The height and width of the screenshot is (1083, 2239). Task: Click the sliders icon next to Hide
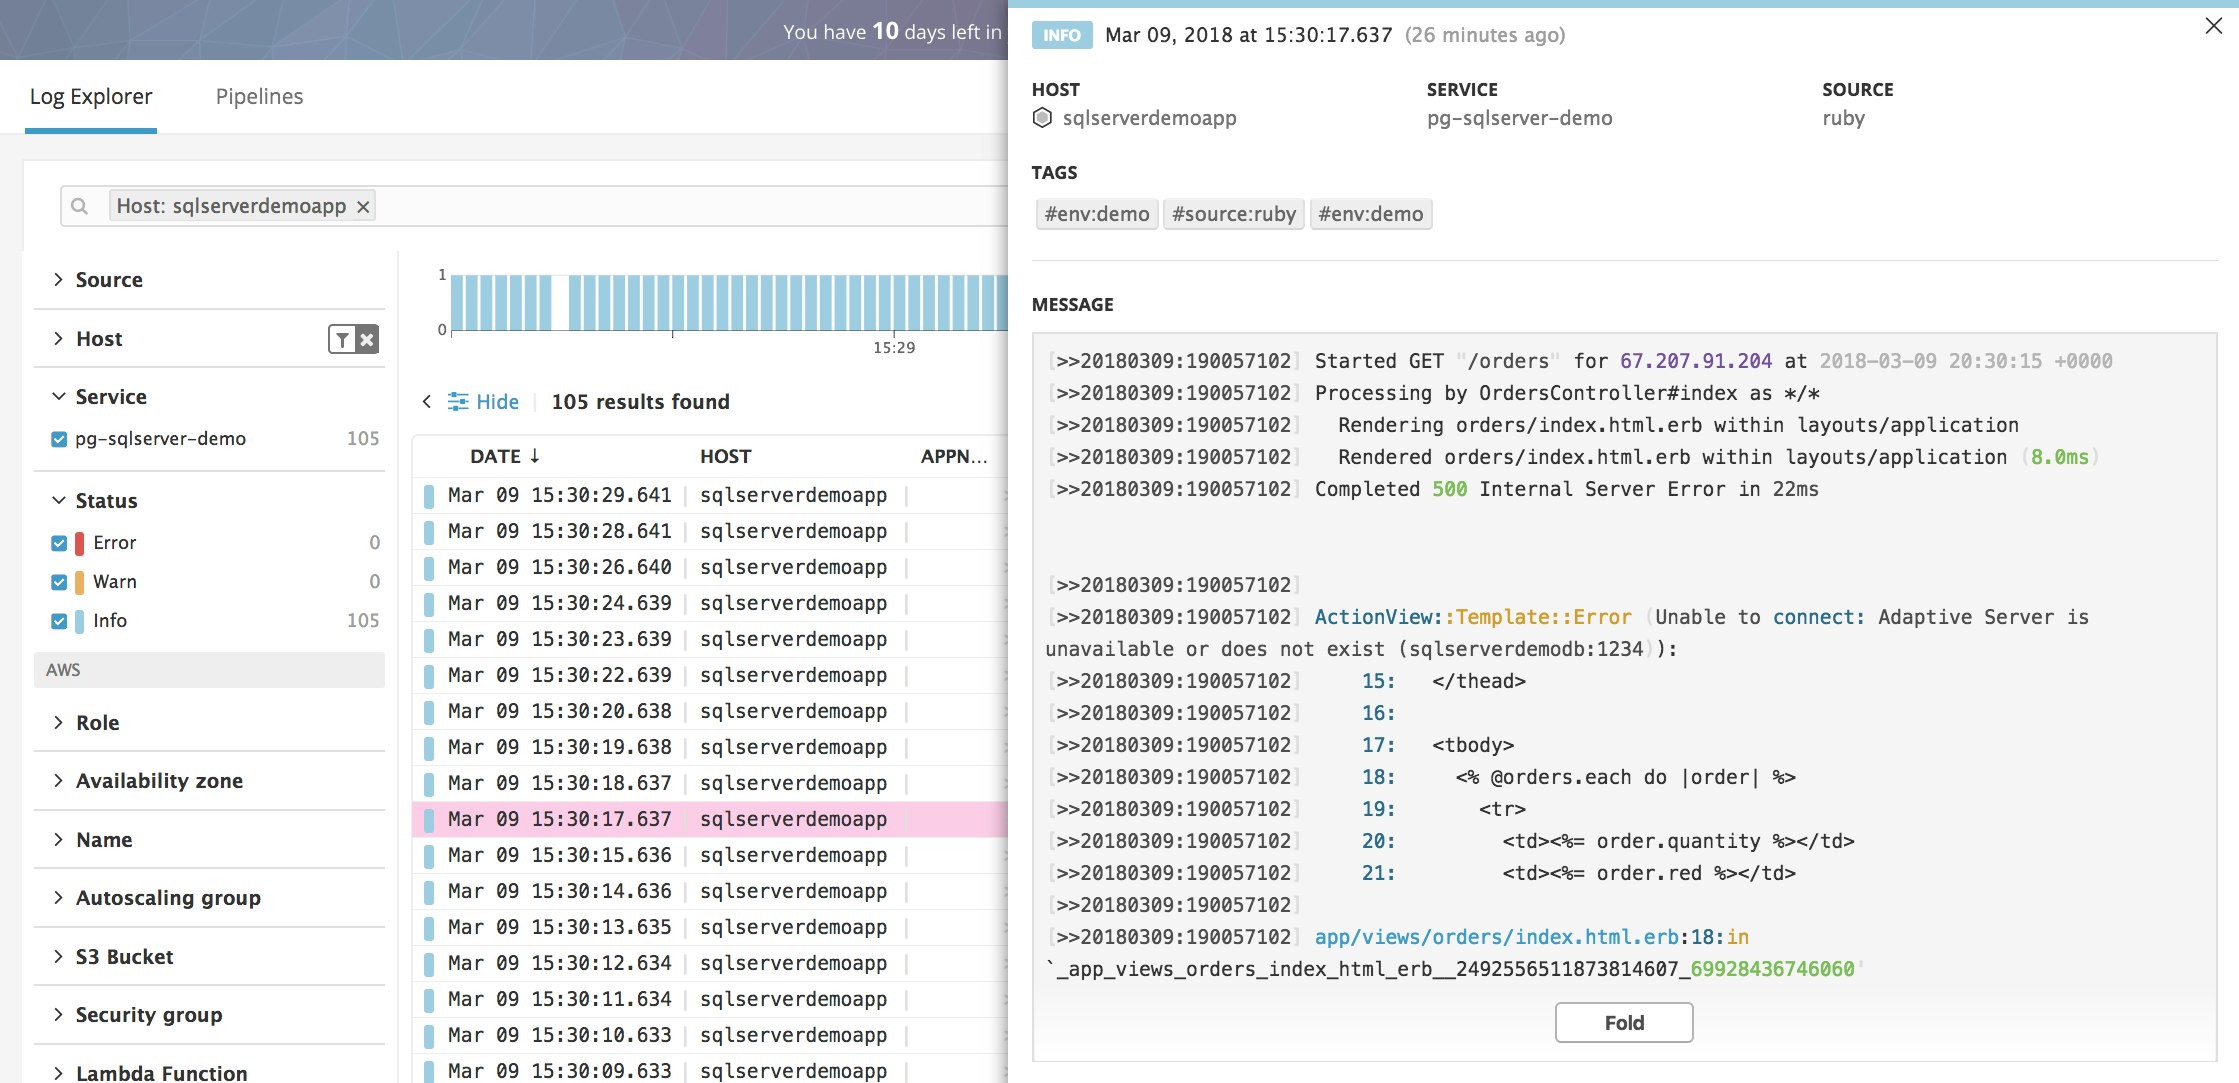(x=459, y=401)
